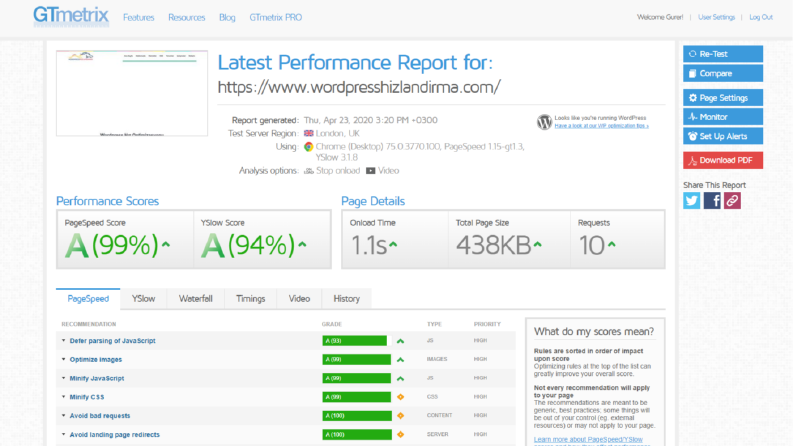Screen dimensions: 793x446
Task: Click green arrow beside Minify JavaScript grade
Action: tap(401, 379)
